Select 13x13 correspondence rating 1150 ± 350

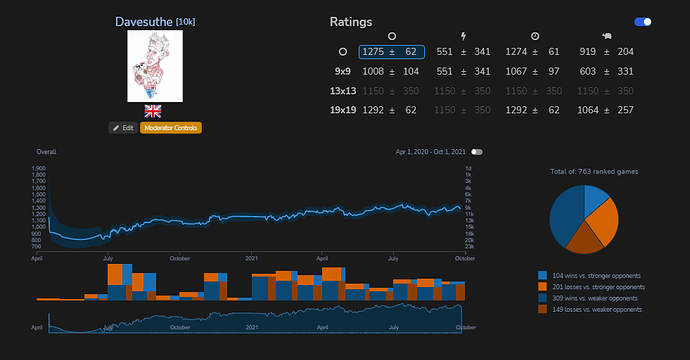(606, 91)
